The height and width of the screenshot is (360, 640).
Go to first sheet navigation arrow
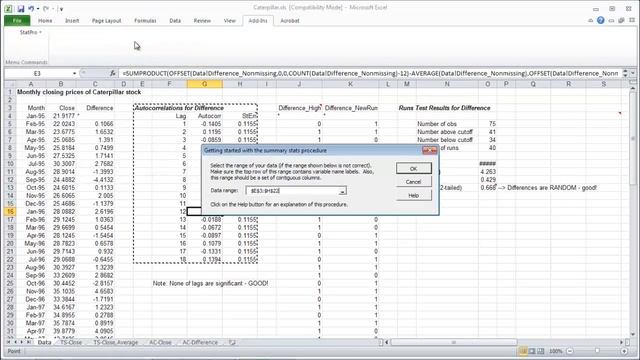pos(9,342)
